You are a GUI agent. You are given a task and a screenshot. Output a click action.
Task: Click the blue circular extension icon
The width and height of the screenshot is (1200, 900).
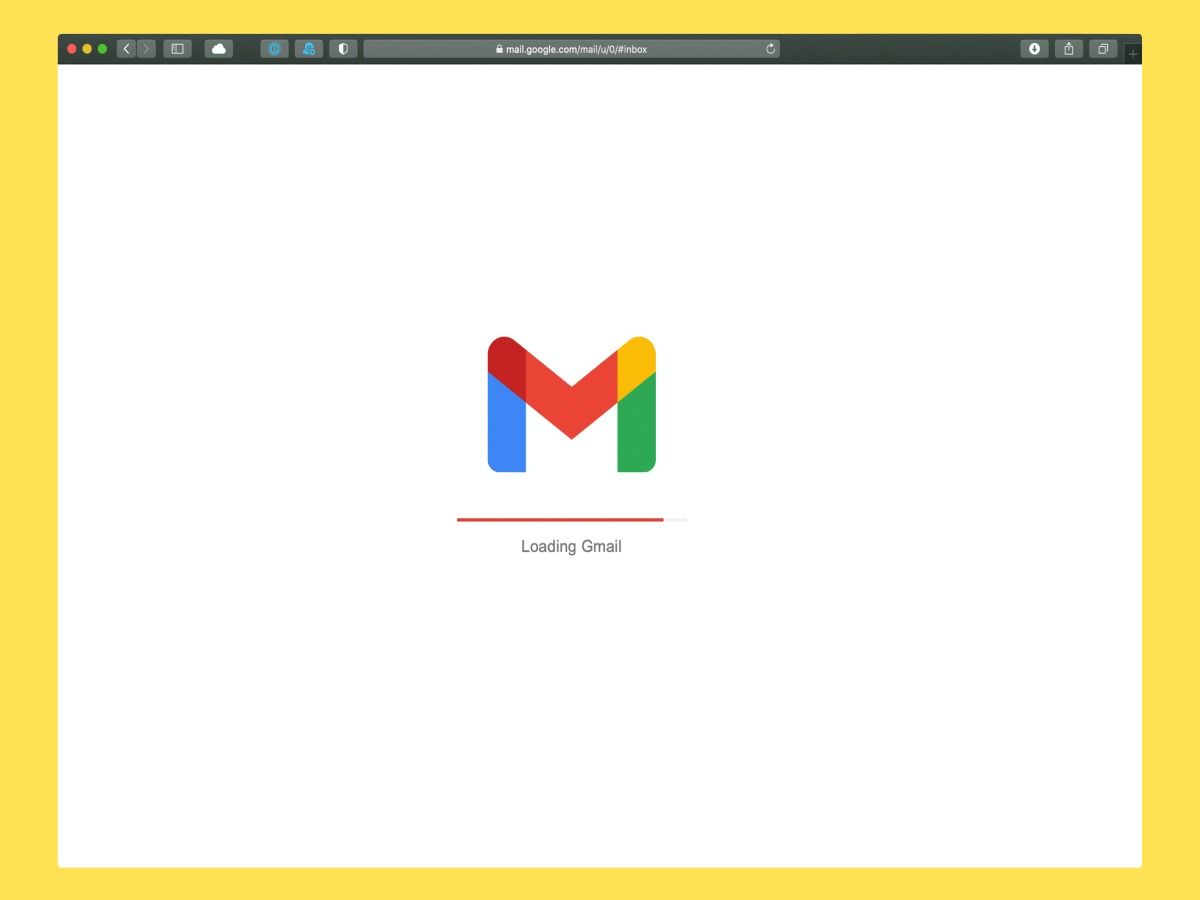tap(275, 49)
